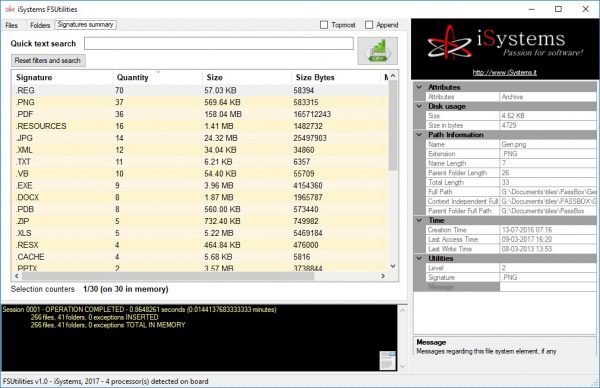Click the 165712243 size bytes cell
This screenshot has width=600, height=388.
pyautogui.click(x=312, y=114)
